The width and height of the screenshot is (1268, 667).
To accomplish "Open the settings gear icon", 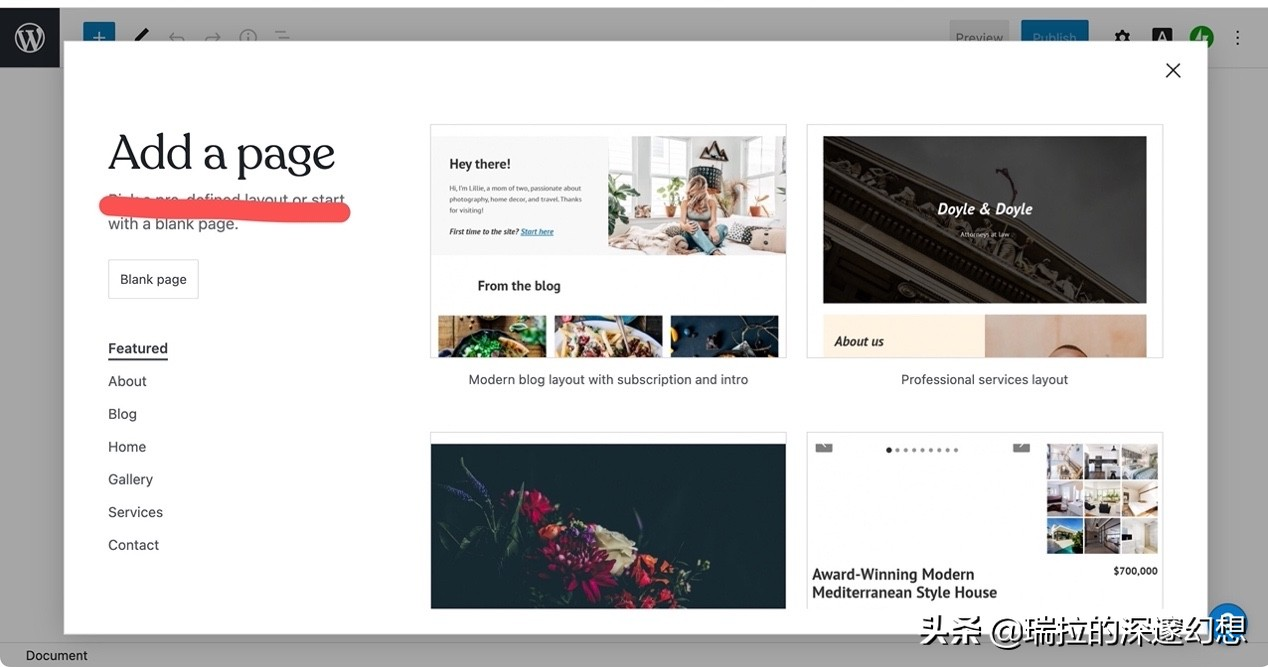I will click(x=1122, y=35).
